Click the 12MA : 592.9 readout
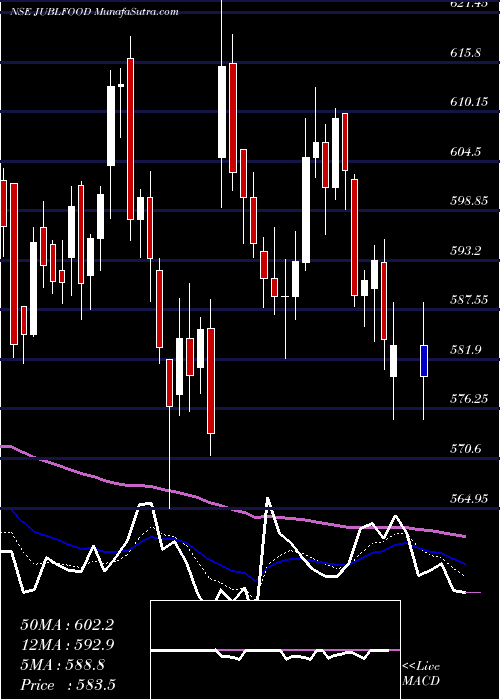Image resolution: width=500 pixels, height=700 pixels. point(67,645)
